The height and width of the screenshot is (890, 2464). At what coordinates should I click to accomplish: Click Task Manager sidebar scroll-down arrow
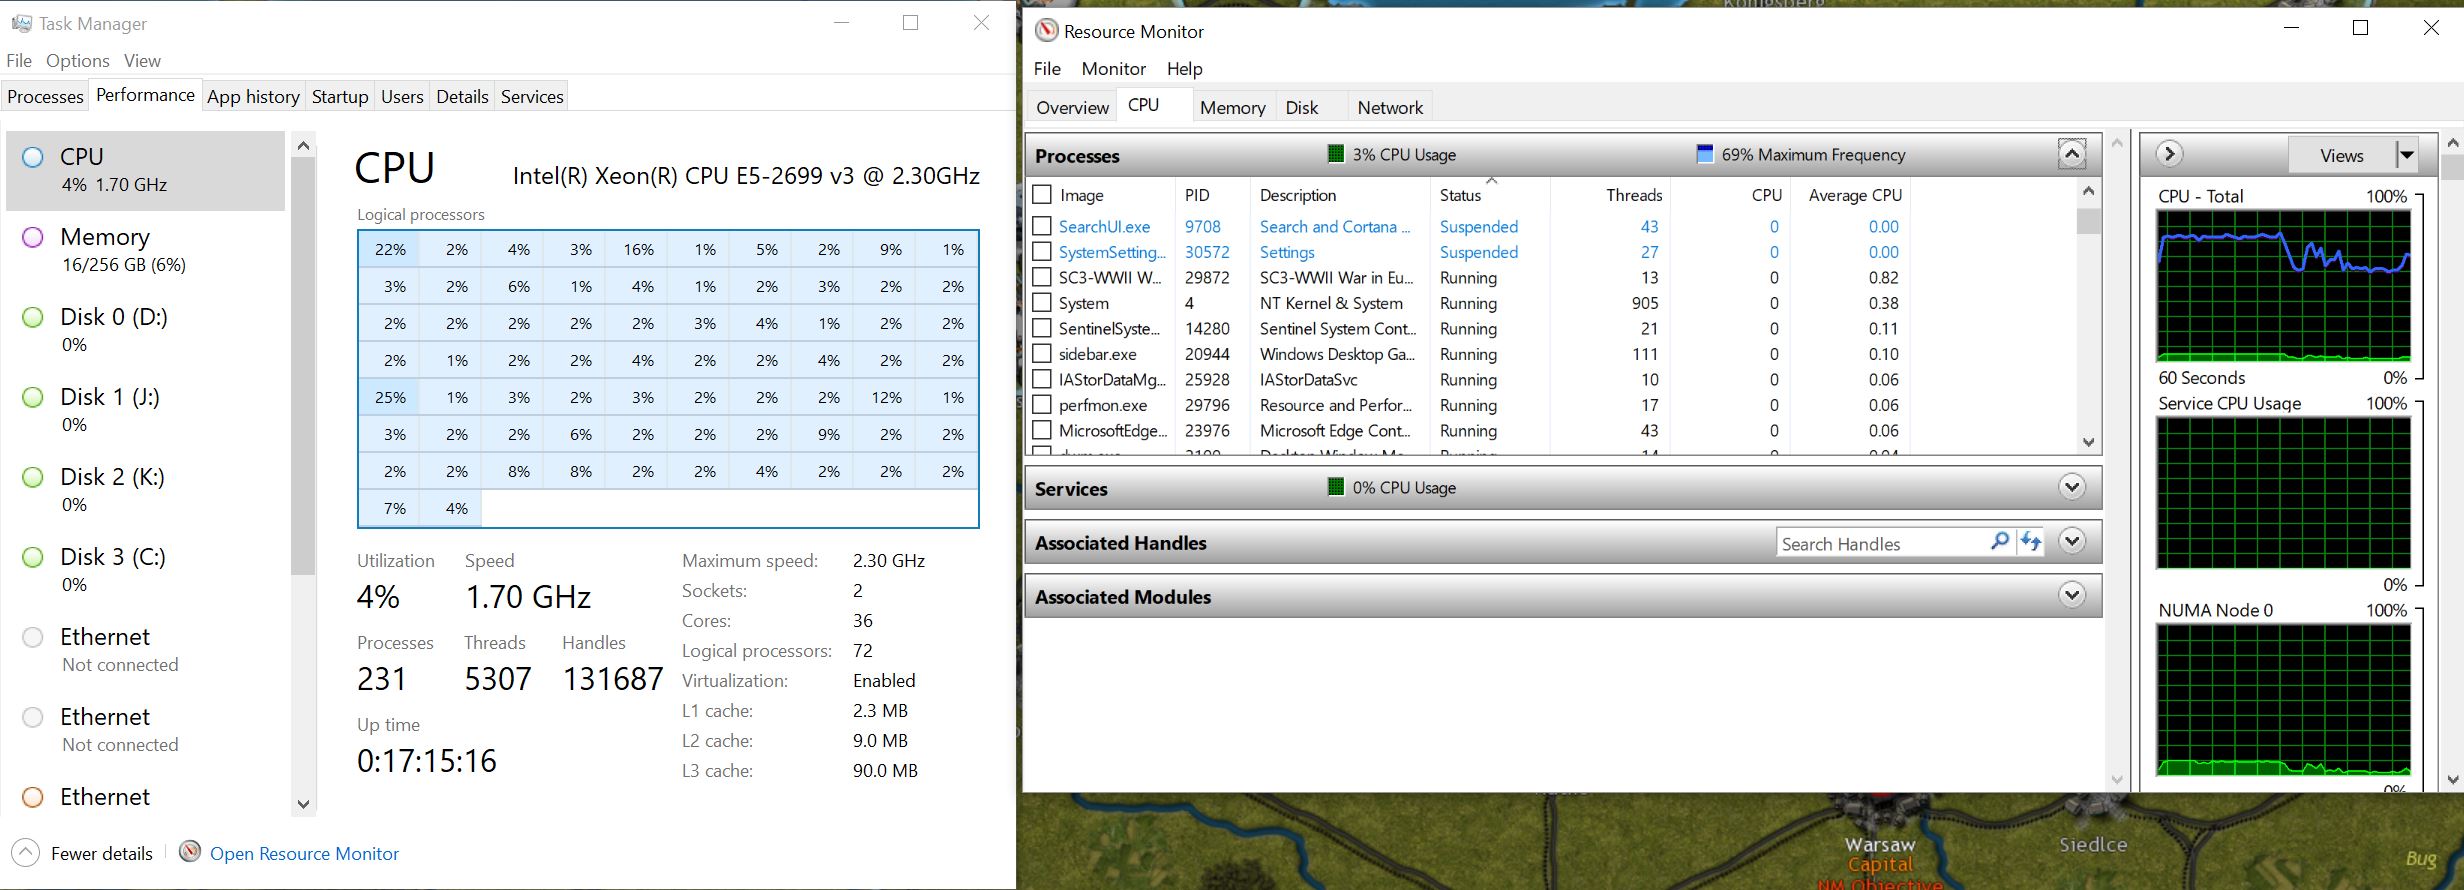[304, 803]
